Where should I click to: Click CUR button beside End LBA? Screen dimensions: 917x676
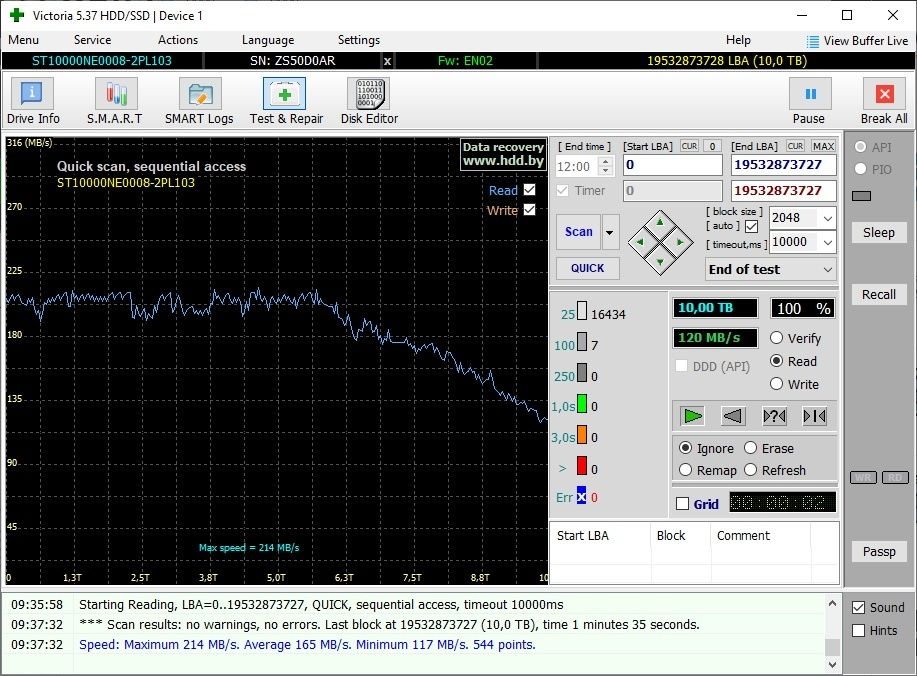[x=795, y=146]
